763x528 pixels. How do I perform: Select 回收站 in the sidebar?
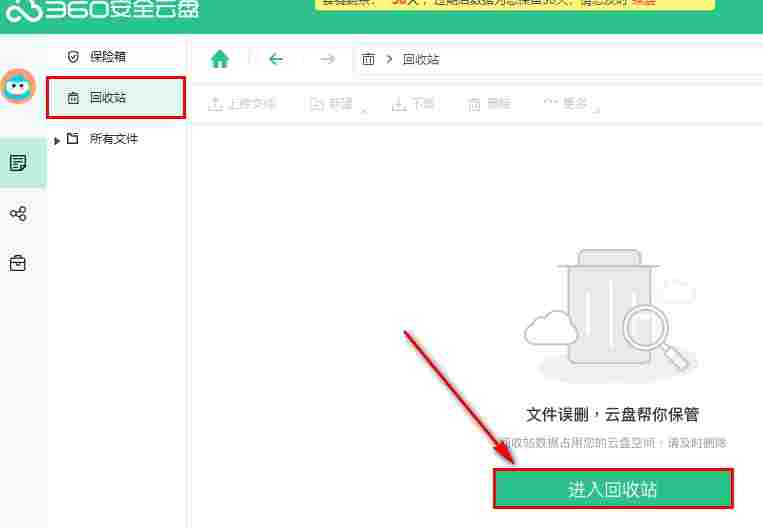coord(116,97)
